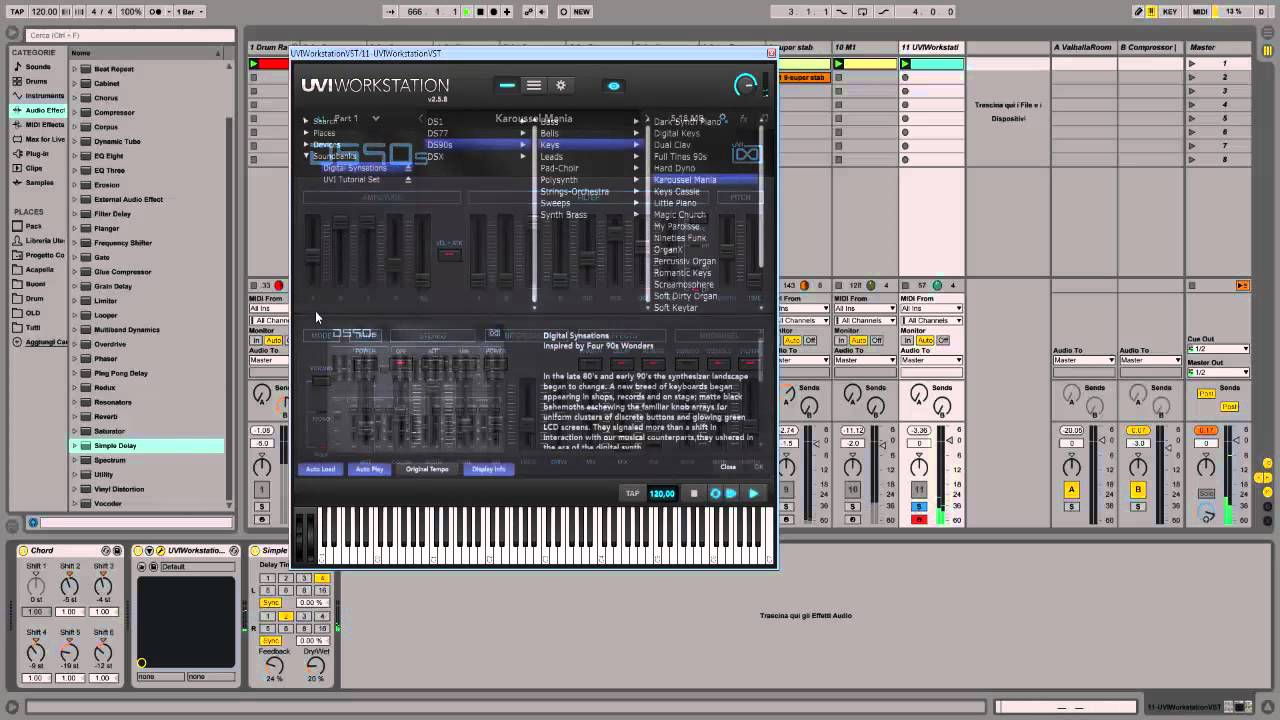This screenshot has width=1280, height=720.
Task: Toggle the Original Tempo button
Action: pyautogui.click(x=427, y=469)
